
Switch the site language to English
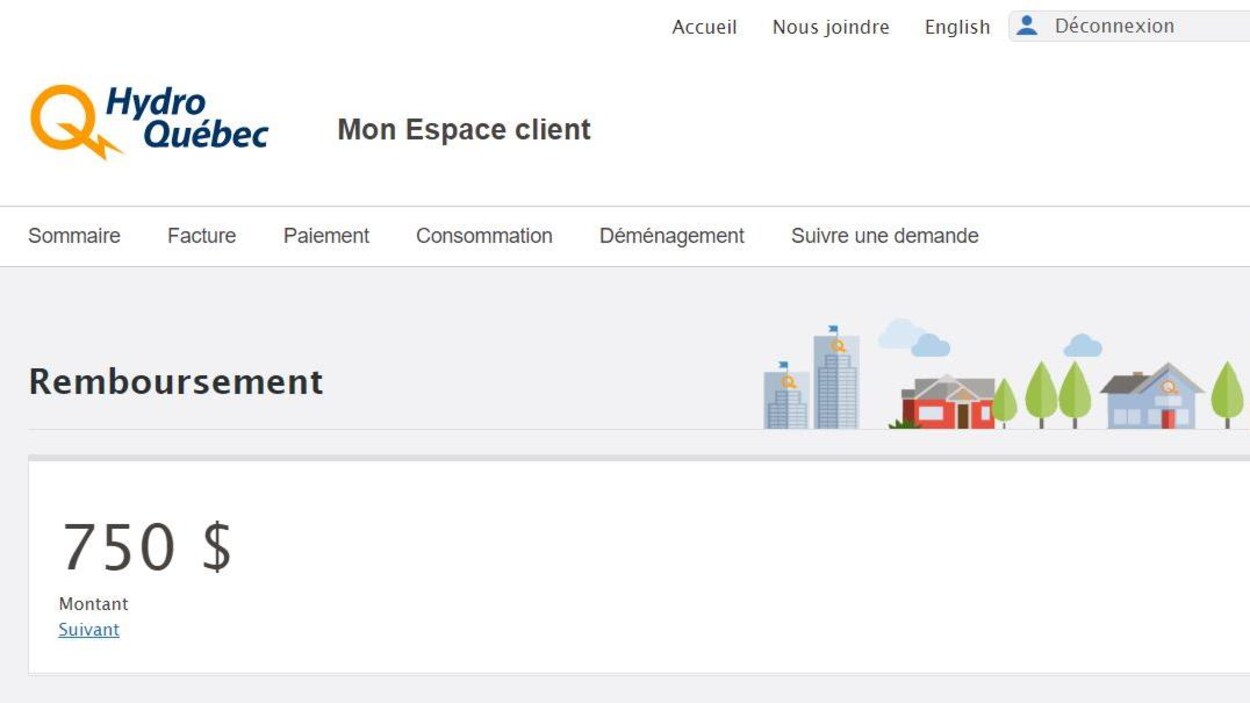coord(957,27)
